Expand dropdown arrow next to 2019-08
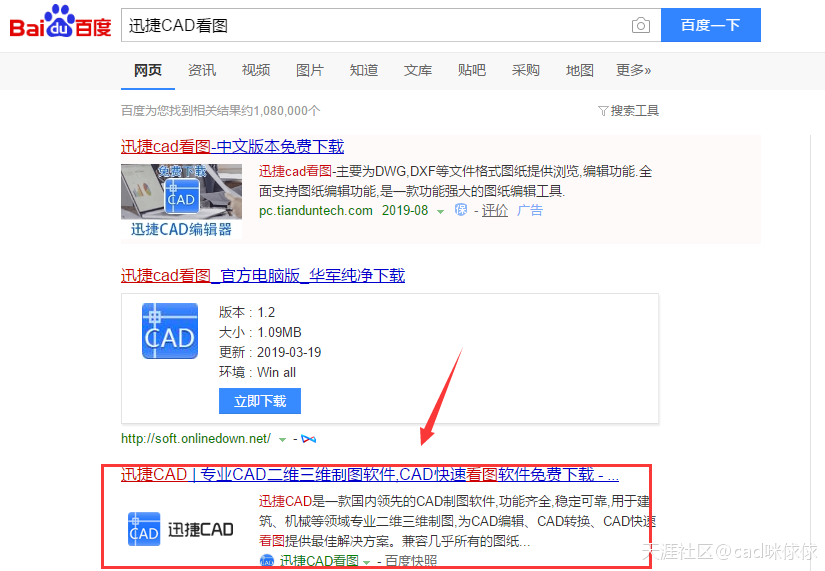Viewport: 825px width, 571px height. (x=440, y=212)
